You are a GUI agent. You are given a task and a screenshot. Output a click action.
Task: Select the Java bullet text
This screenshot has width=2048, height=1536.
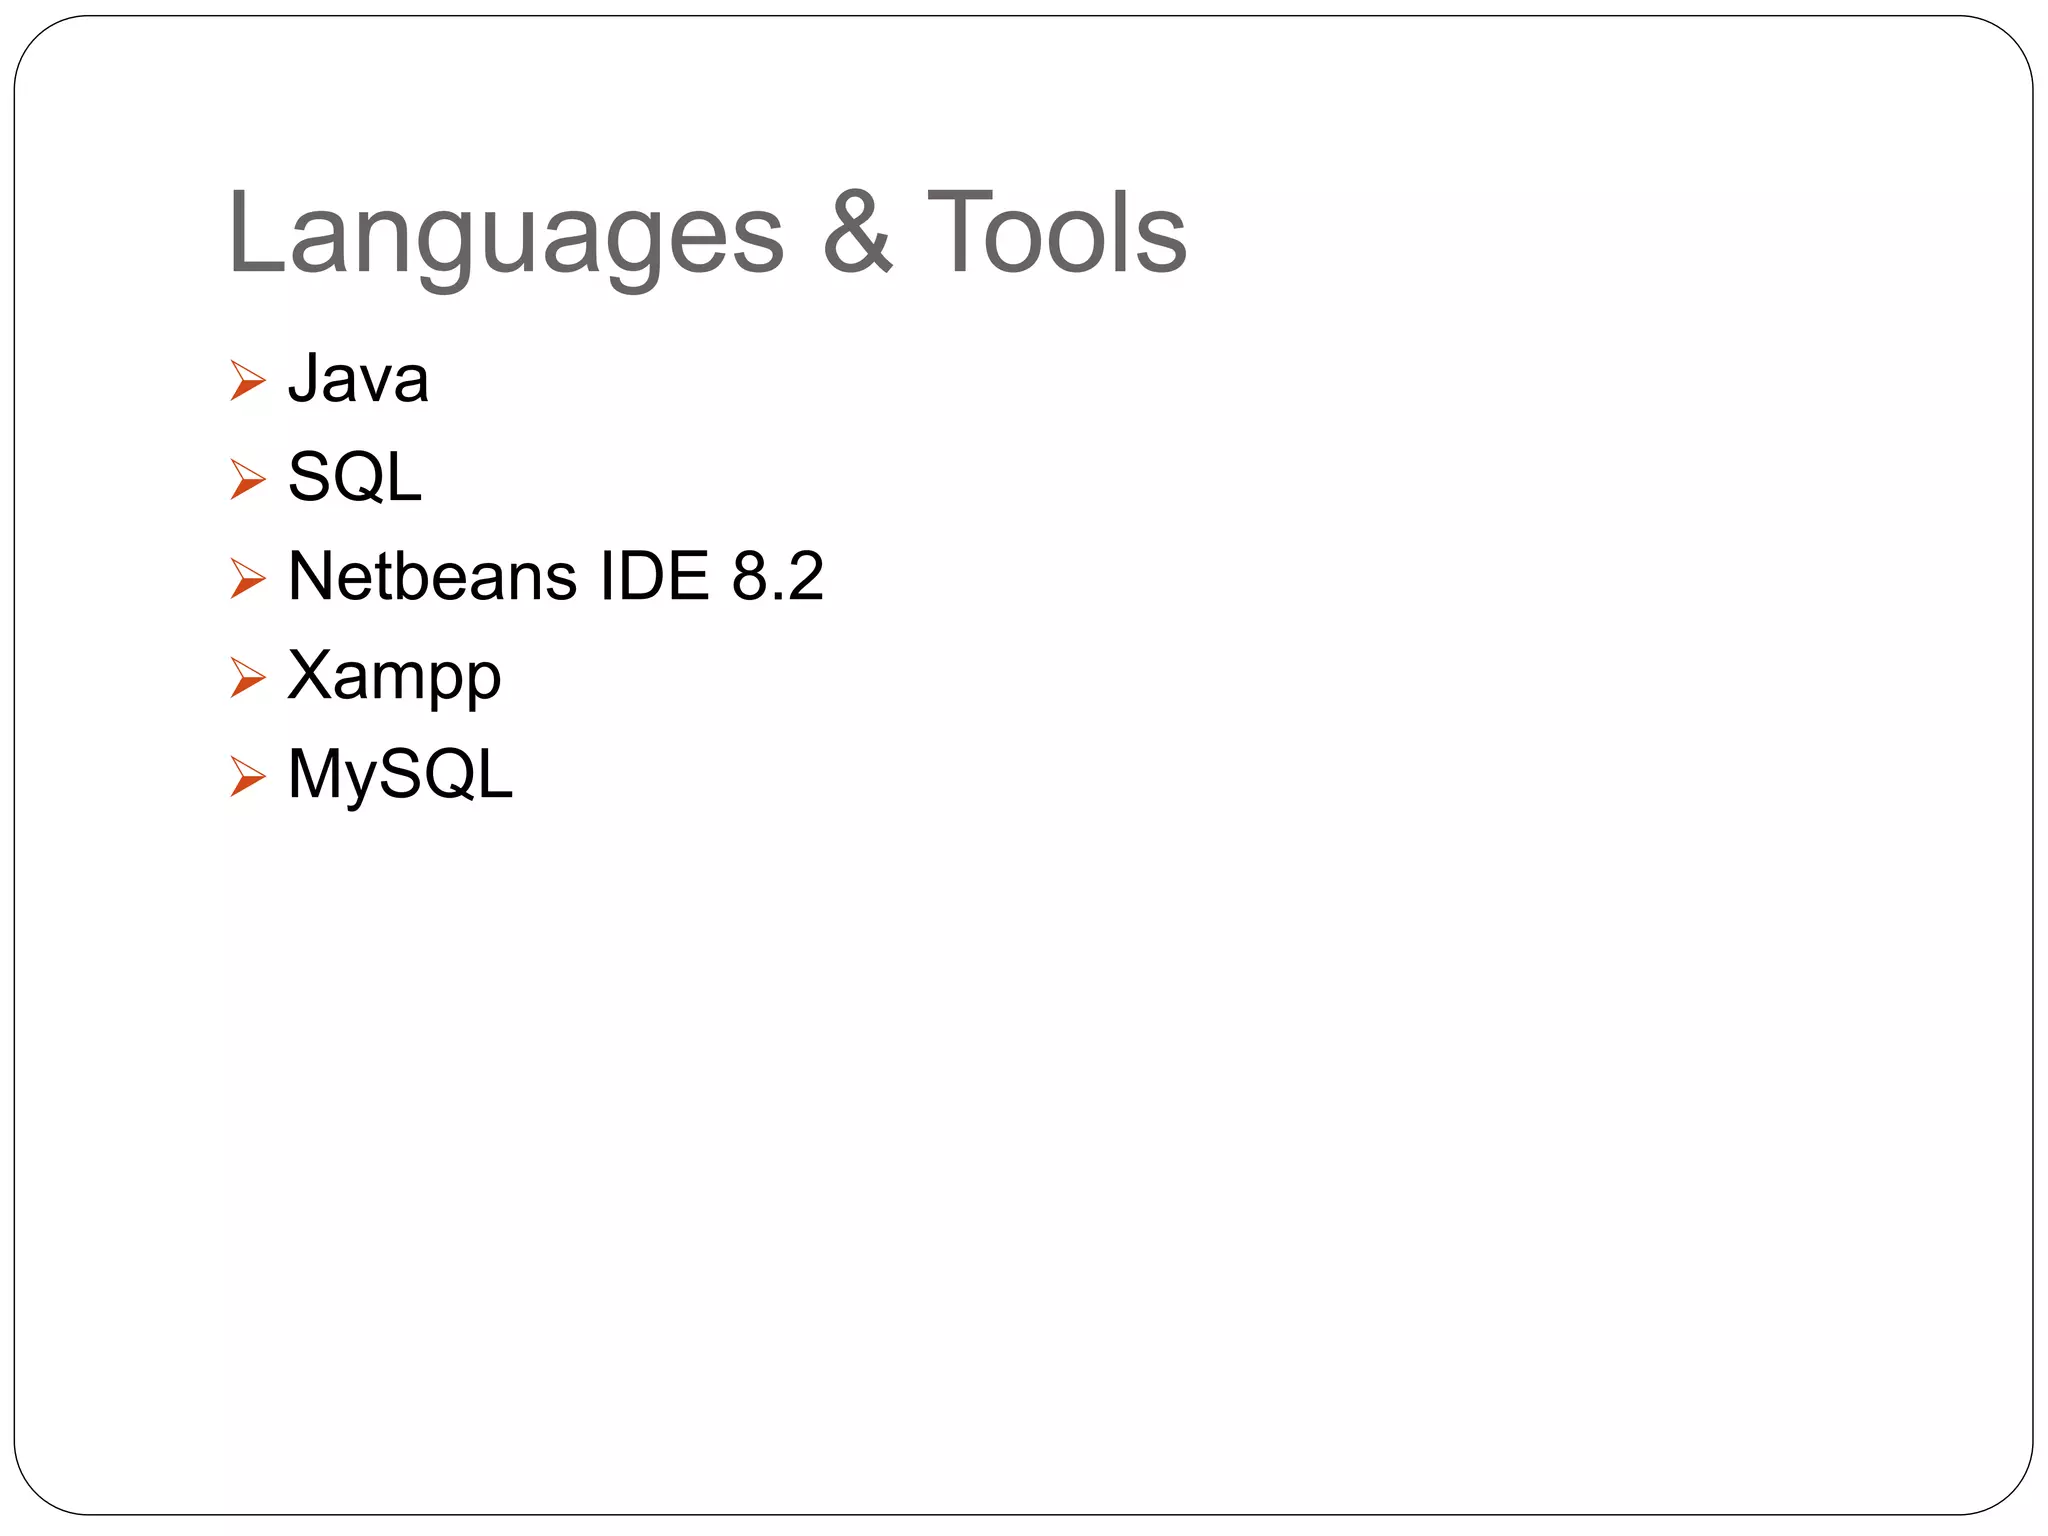click(x=358, y=379)
